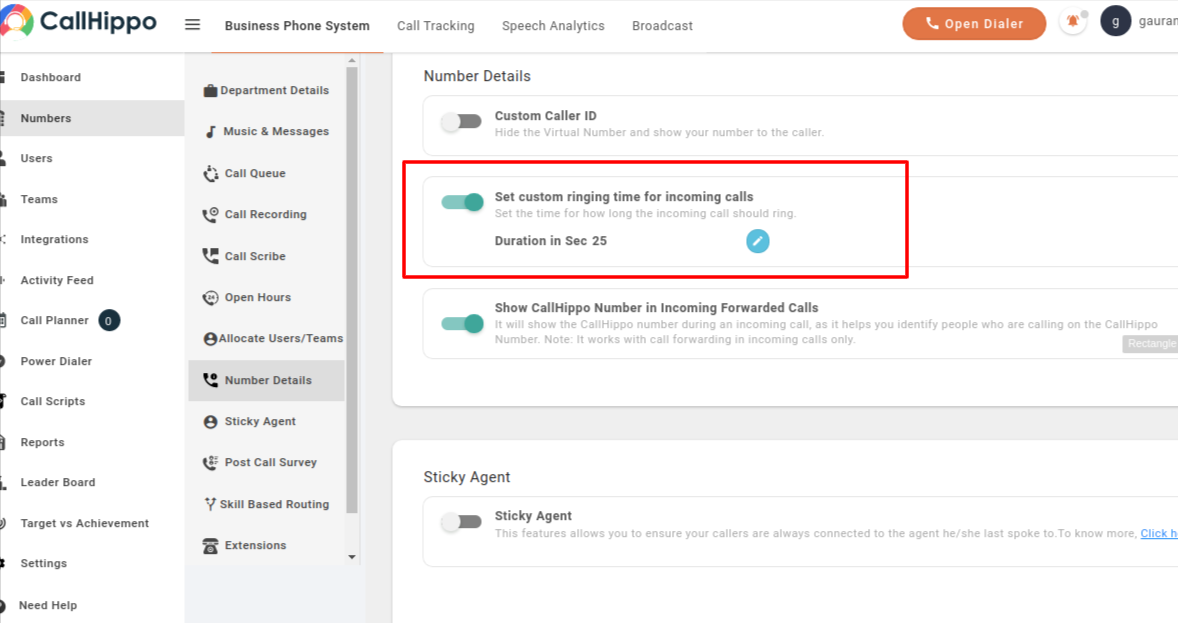The image size is (1178, 623).
Task: Select Call Recording label in the submenu
Action: click(265, 215)
